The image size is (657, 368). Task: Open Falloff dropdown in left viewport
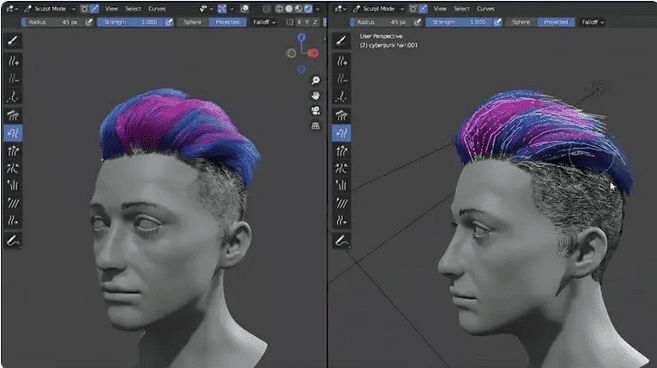point(264,22)
